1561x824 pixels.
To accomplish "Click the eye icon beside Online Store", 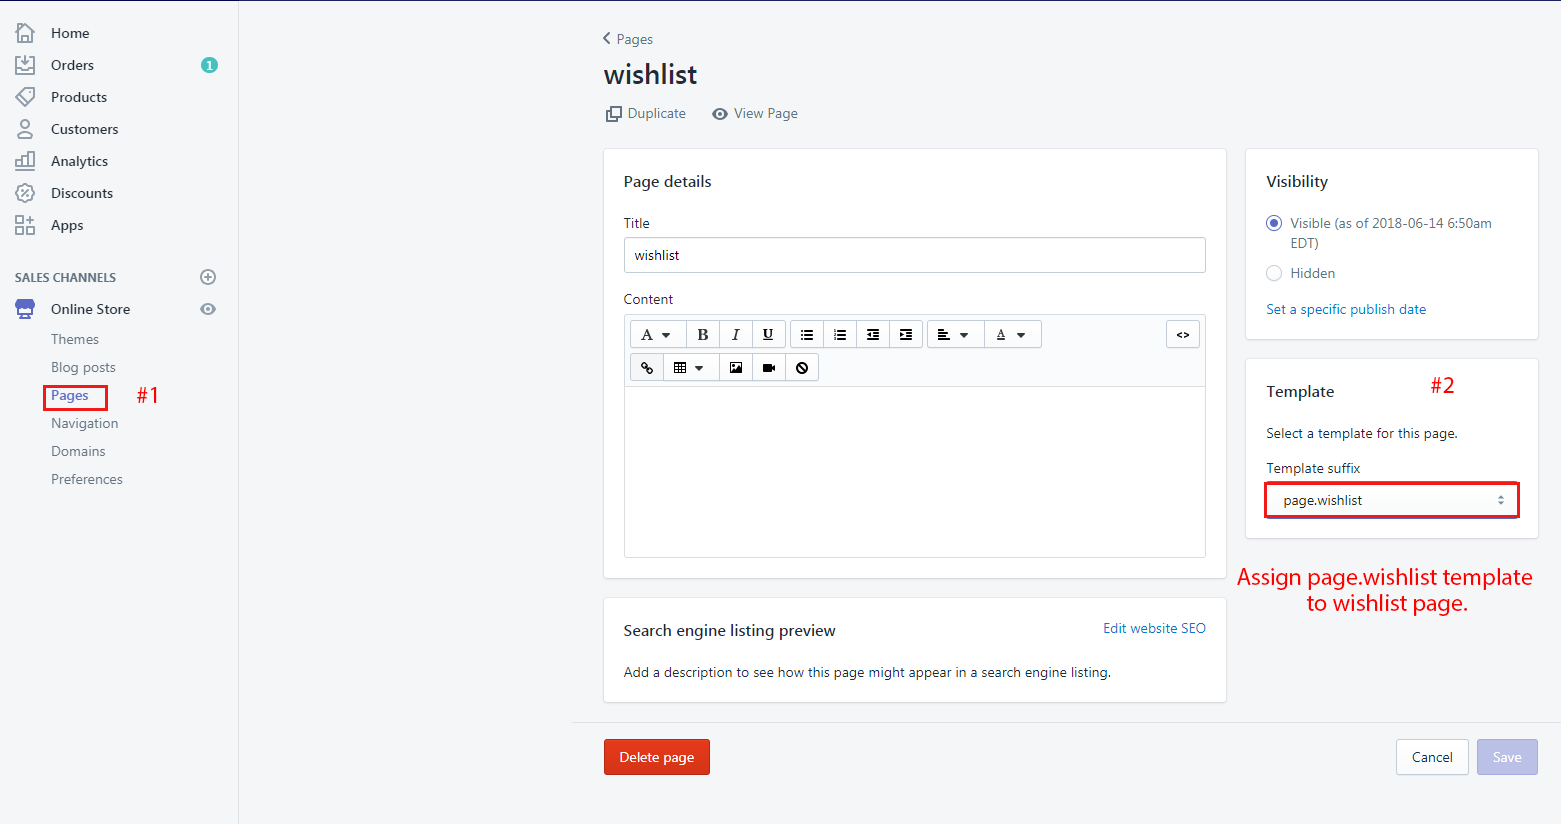I will pyautogui.click(x=208, y=309).
